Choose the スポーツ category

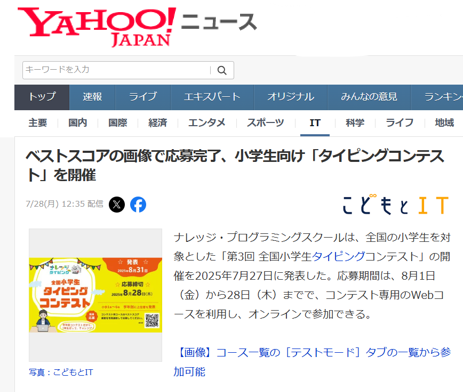pos(265,123)
